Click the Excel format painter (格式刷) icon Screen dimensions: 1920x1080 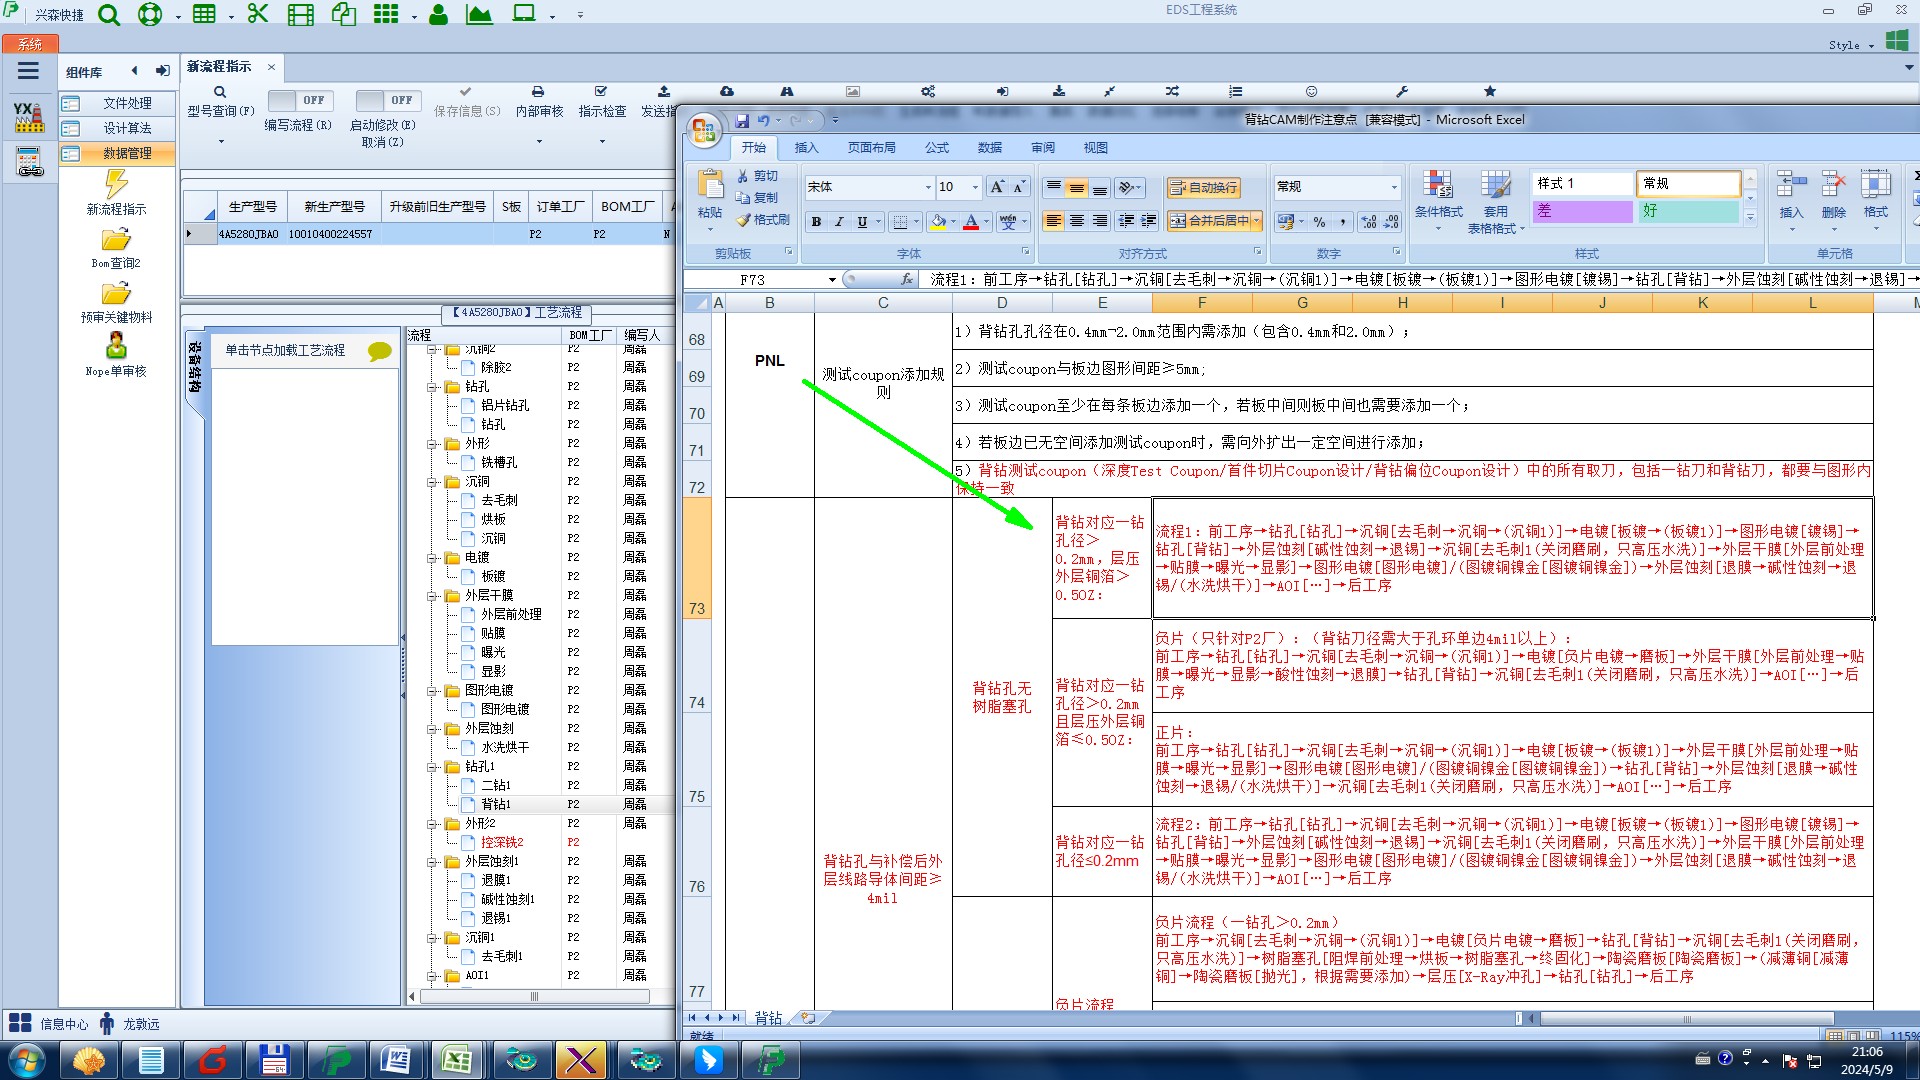[x=763, y=220]
